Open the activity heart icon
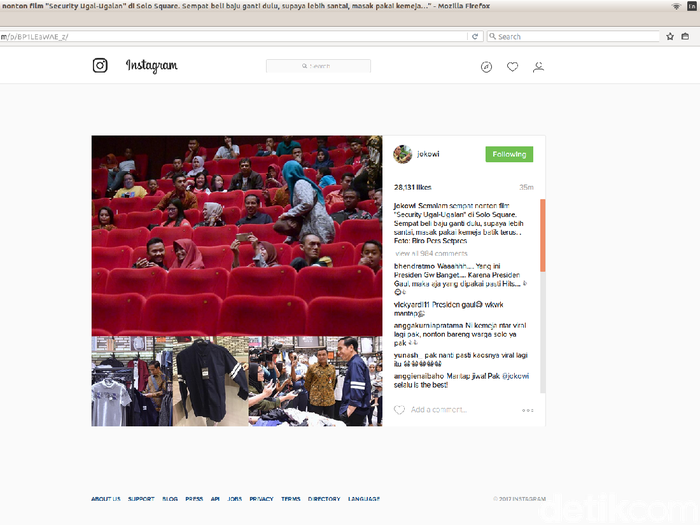The image size is (700, 525). point(512,67)
